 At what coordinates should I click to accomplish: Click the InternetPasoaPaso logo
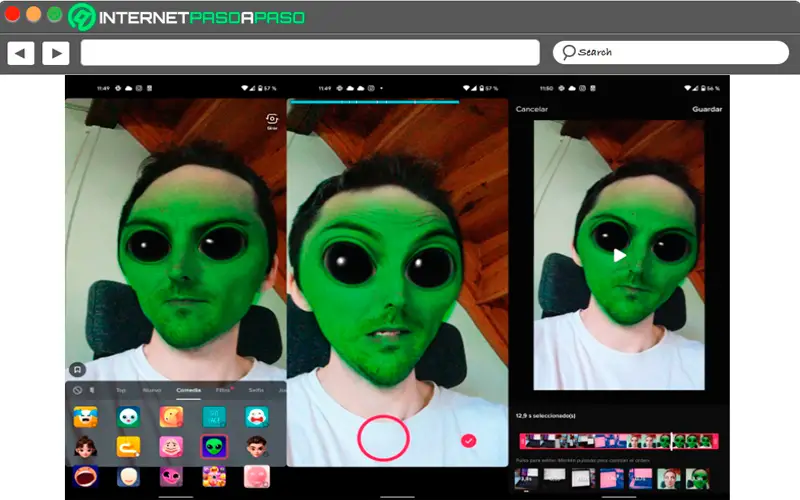tap(187, 17)
